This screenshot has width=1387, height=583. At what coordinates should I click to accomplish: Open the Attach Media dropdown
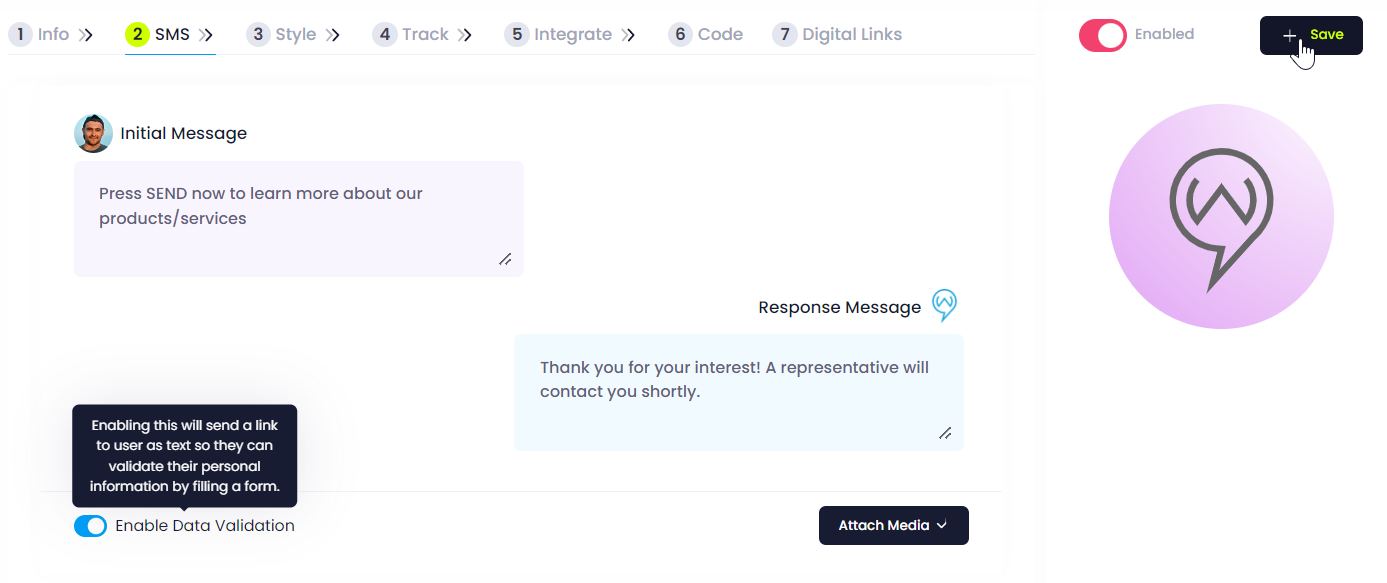click(x=894, y=526)
